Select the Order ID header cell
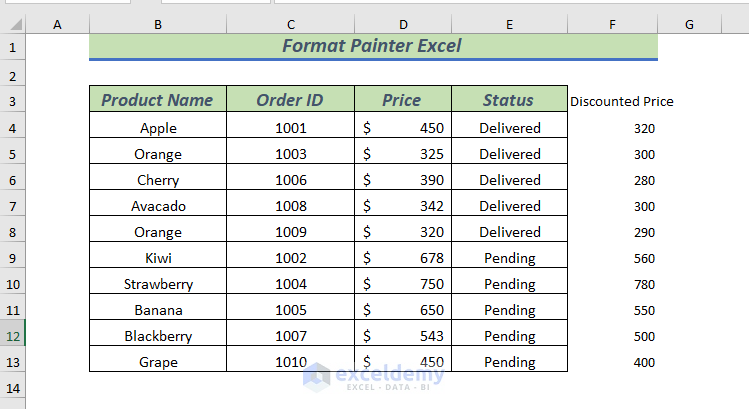The width and height of the screenshot is (749, 409). (290, 100)
